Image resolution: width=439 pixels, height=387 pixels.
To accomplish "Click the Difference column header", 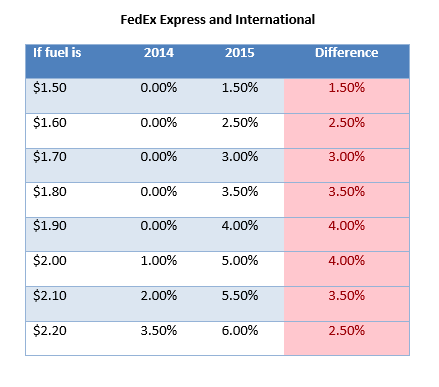I will tap(347, 53).
